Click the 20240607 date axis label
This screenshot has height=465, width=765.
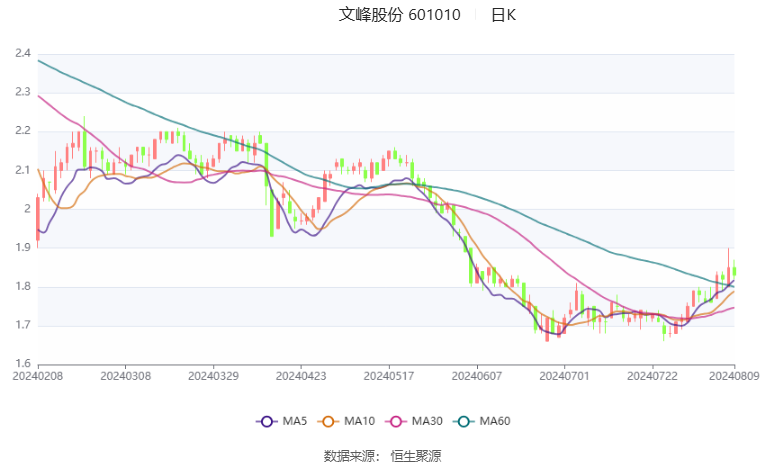tap(477, 376)
